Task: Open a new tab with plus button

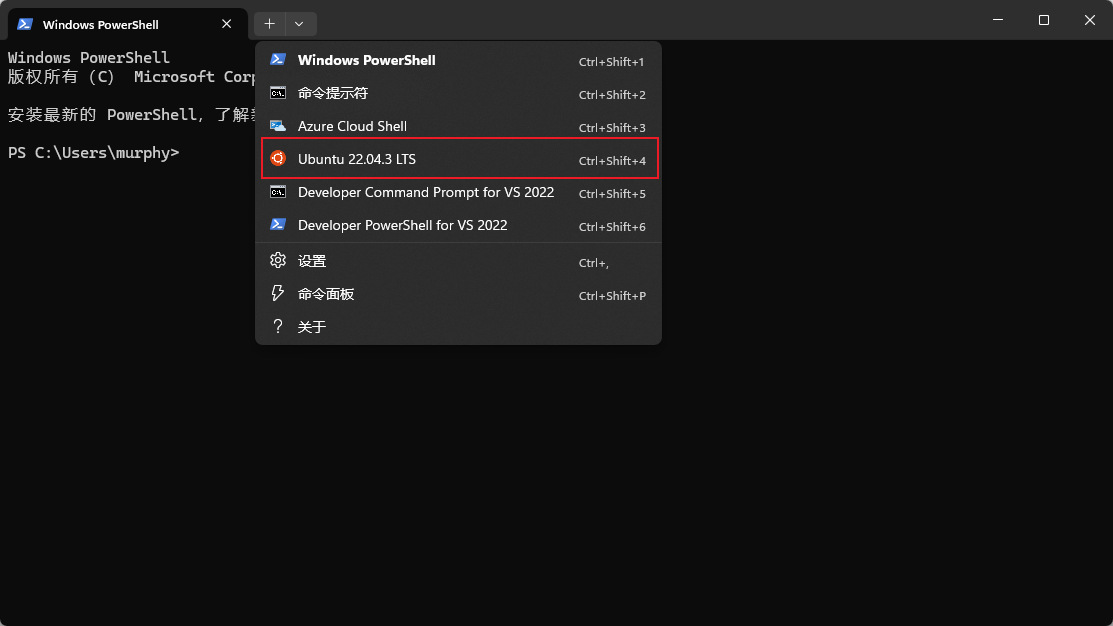Action: tap(269, 24)
